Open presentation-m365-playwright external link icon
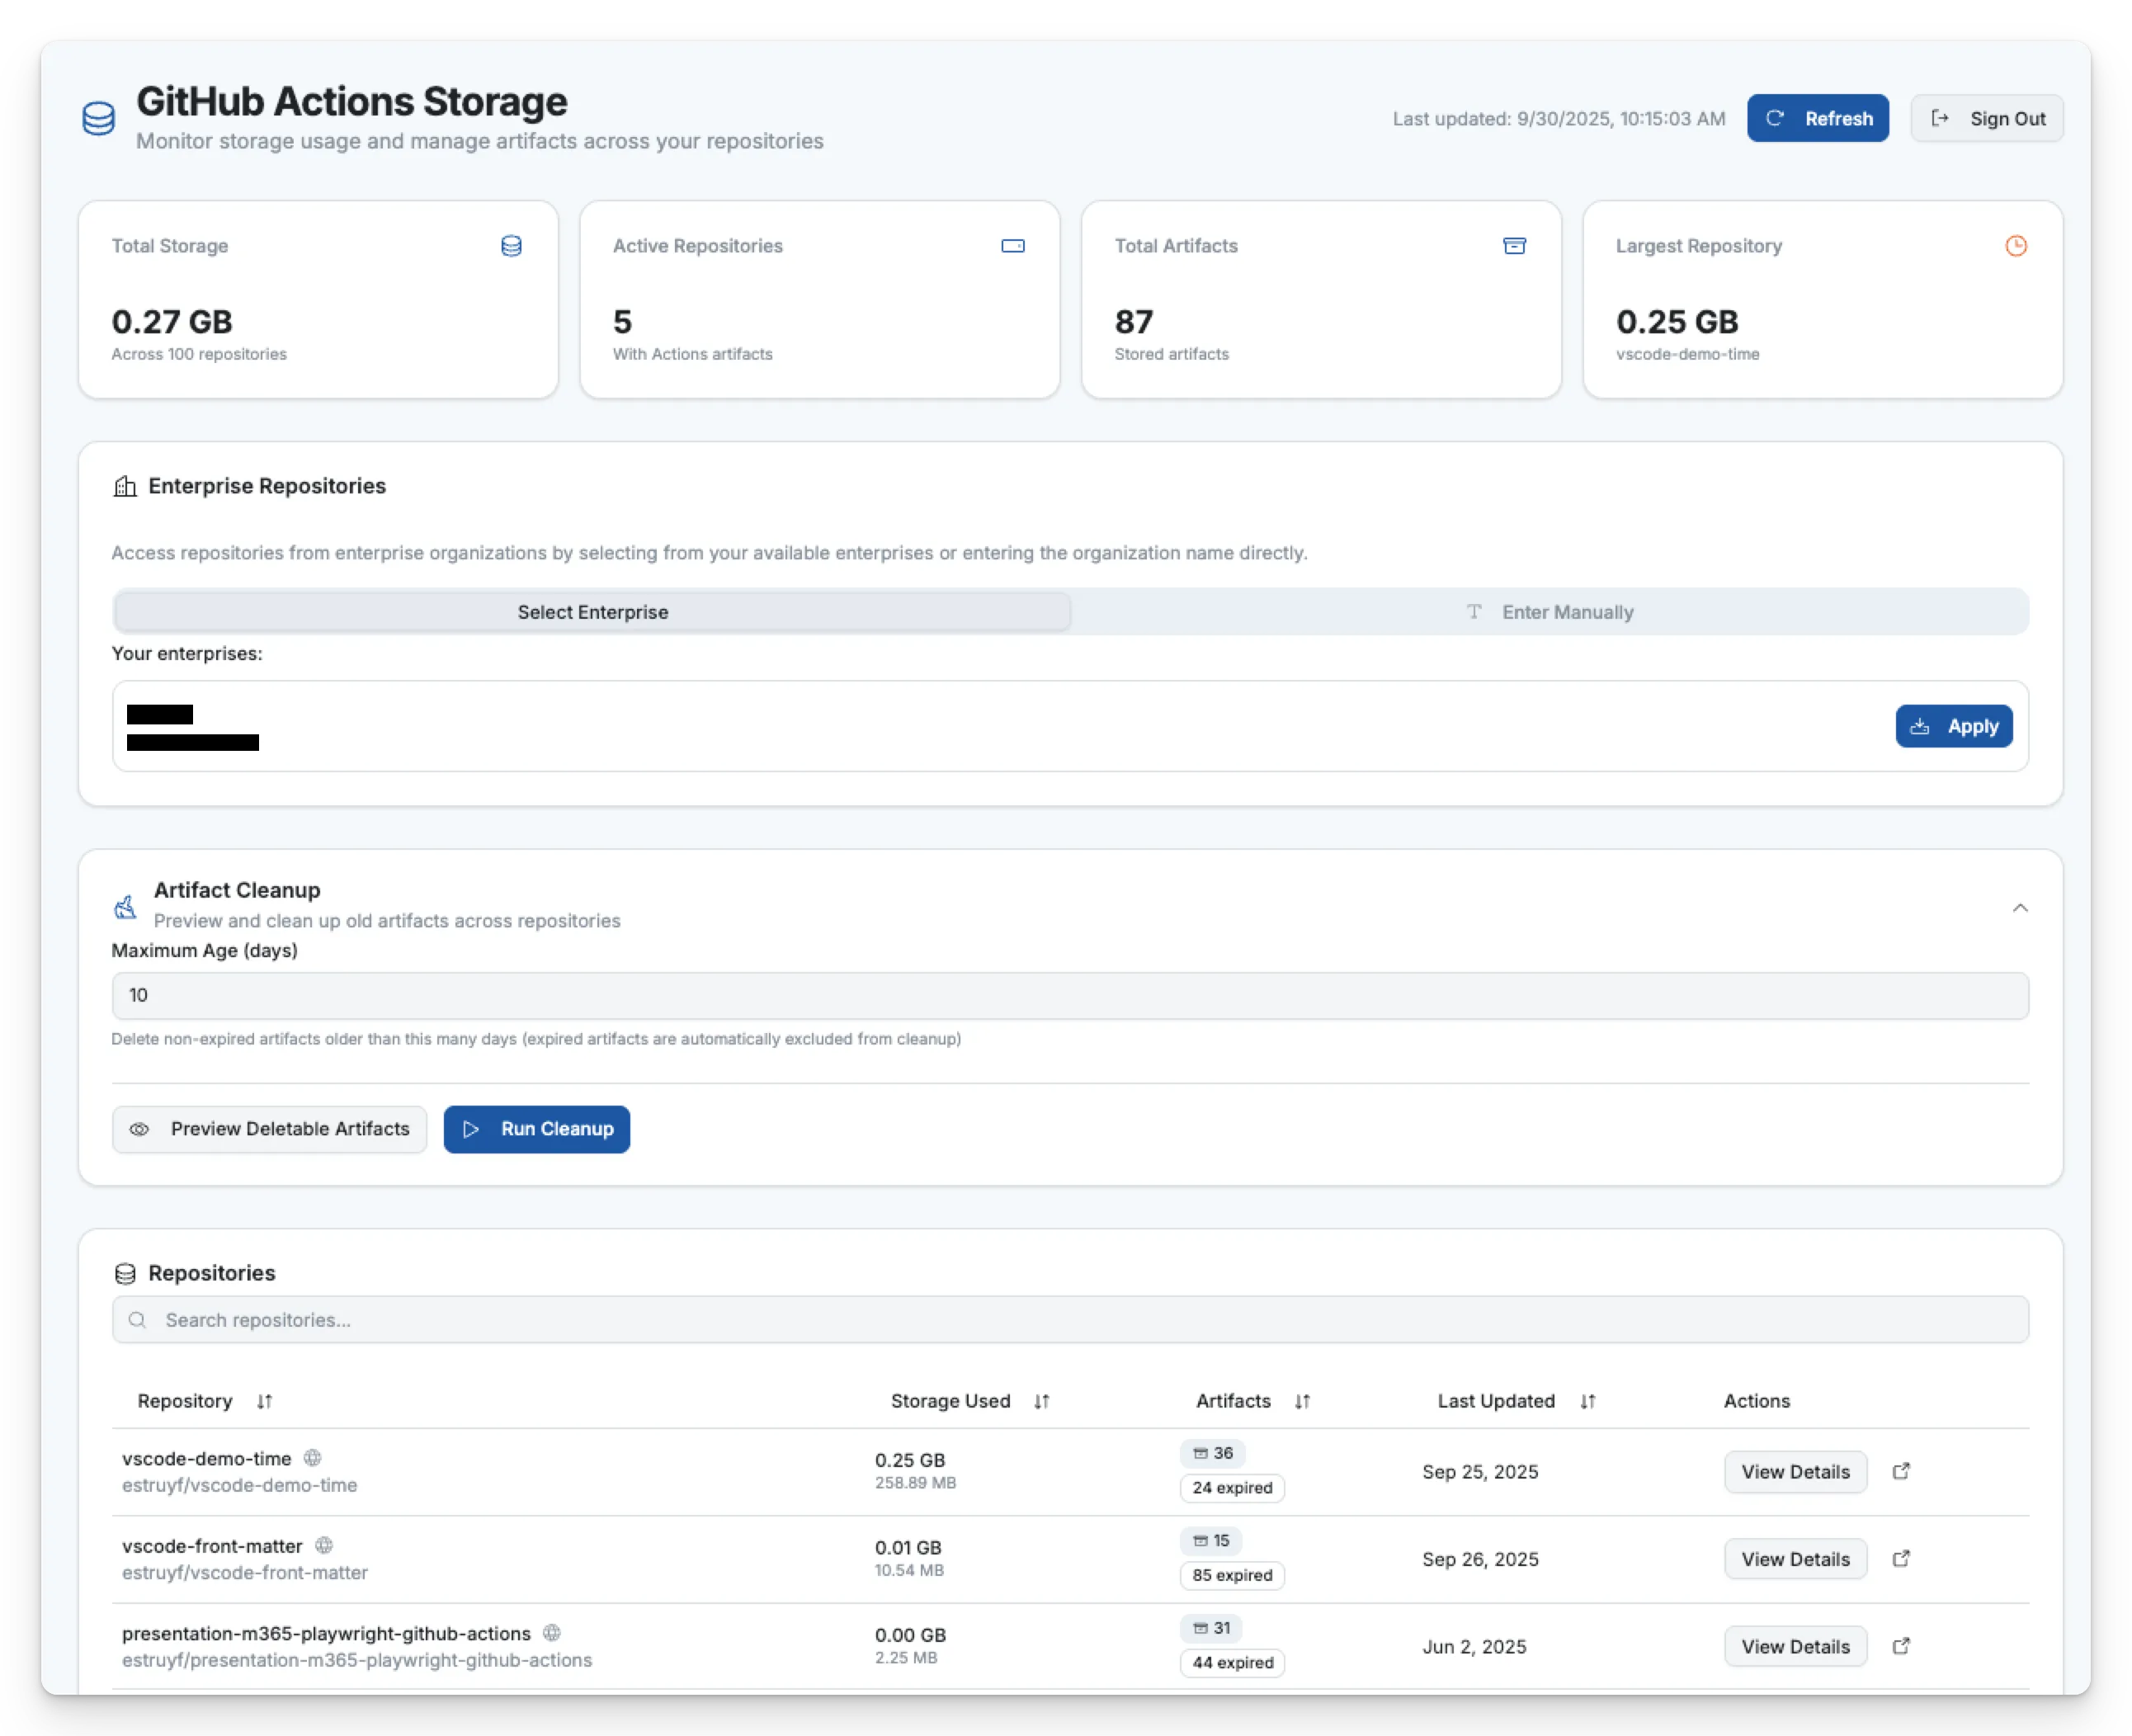This screenshot has height=1736, width=2132. point(1901,1645)
